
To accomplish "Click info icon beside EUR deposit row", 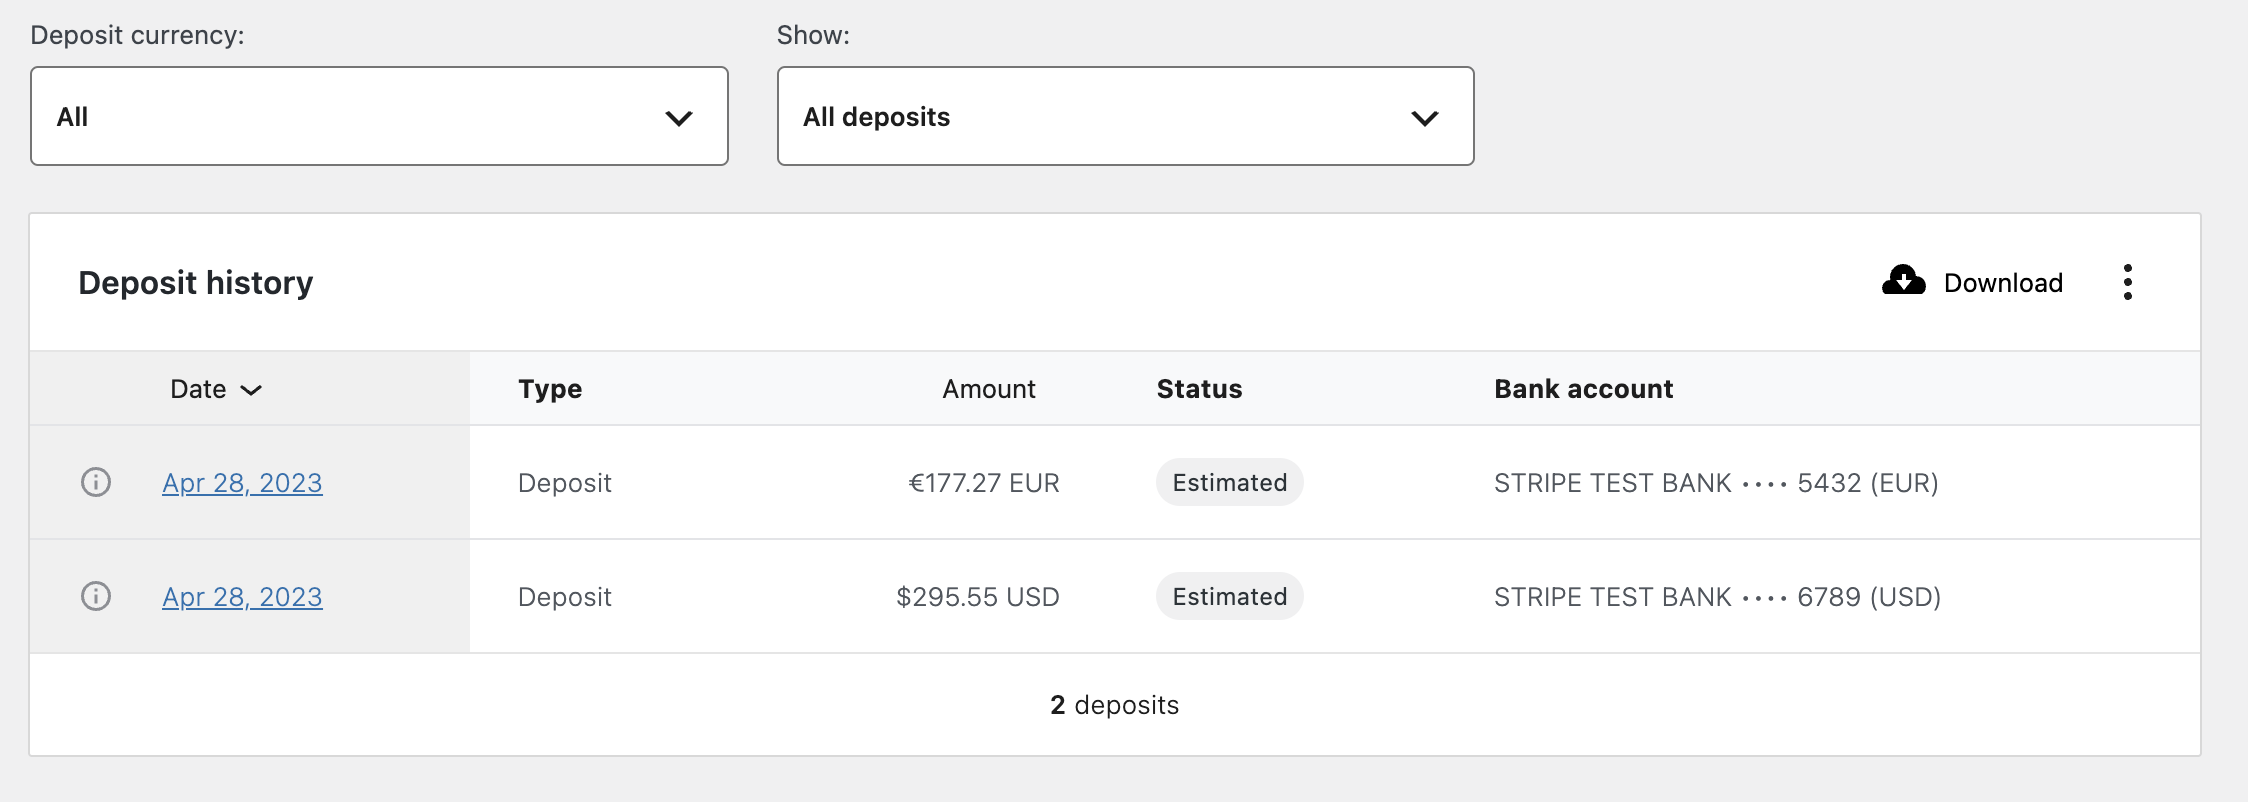I will click(x=96, y=482).
